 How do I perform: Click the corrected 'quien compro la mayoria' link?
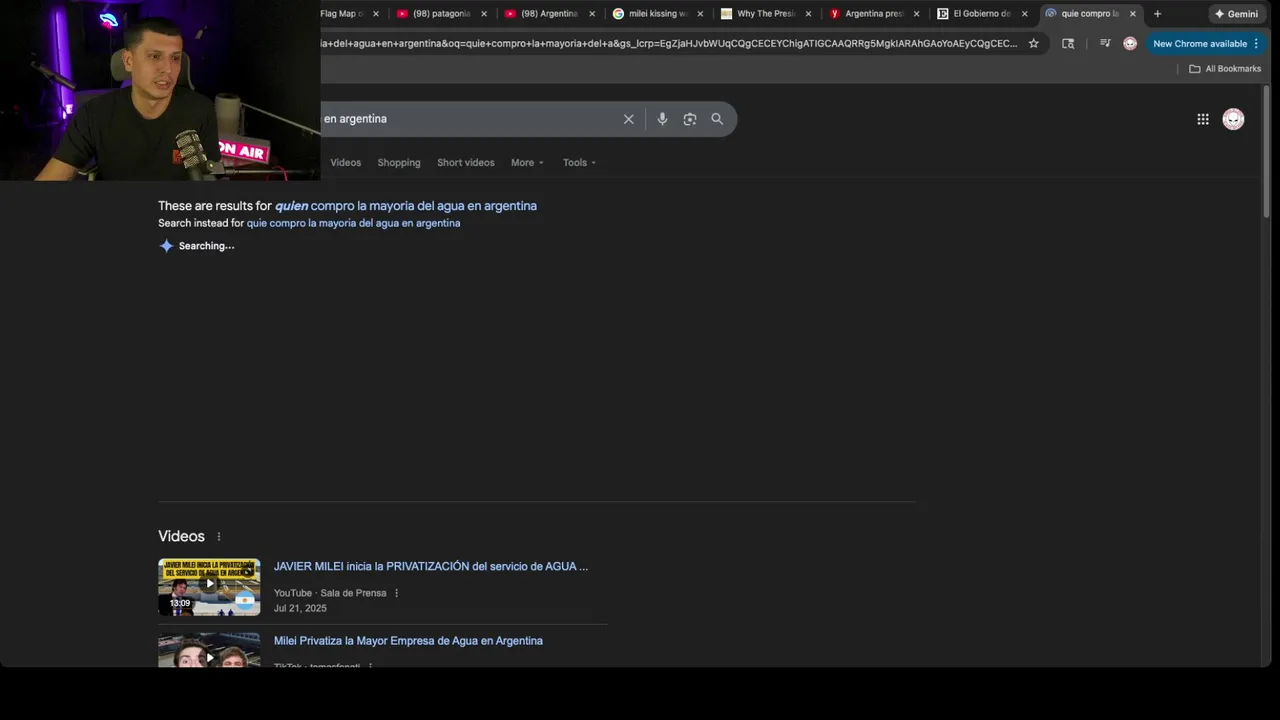pos(406,206)
